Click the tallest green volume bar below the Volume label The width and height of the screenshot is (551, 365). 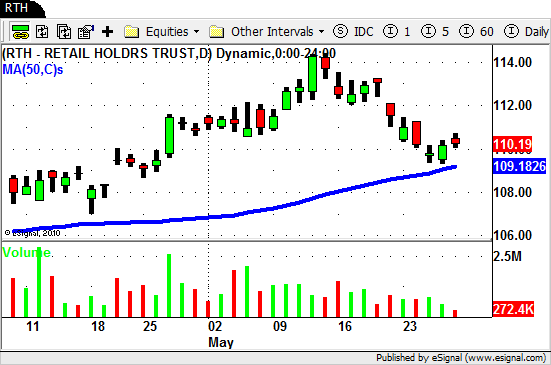point(39,282)
